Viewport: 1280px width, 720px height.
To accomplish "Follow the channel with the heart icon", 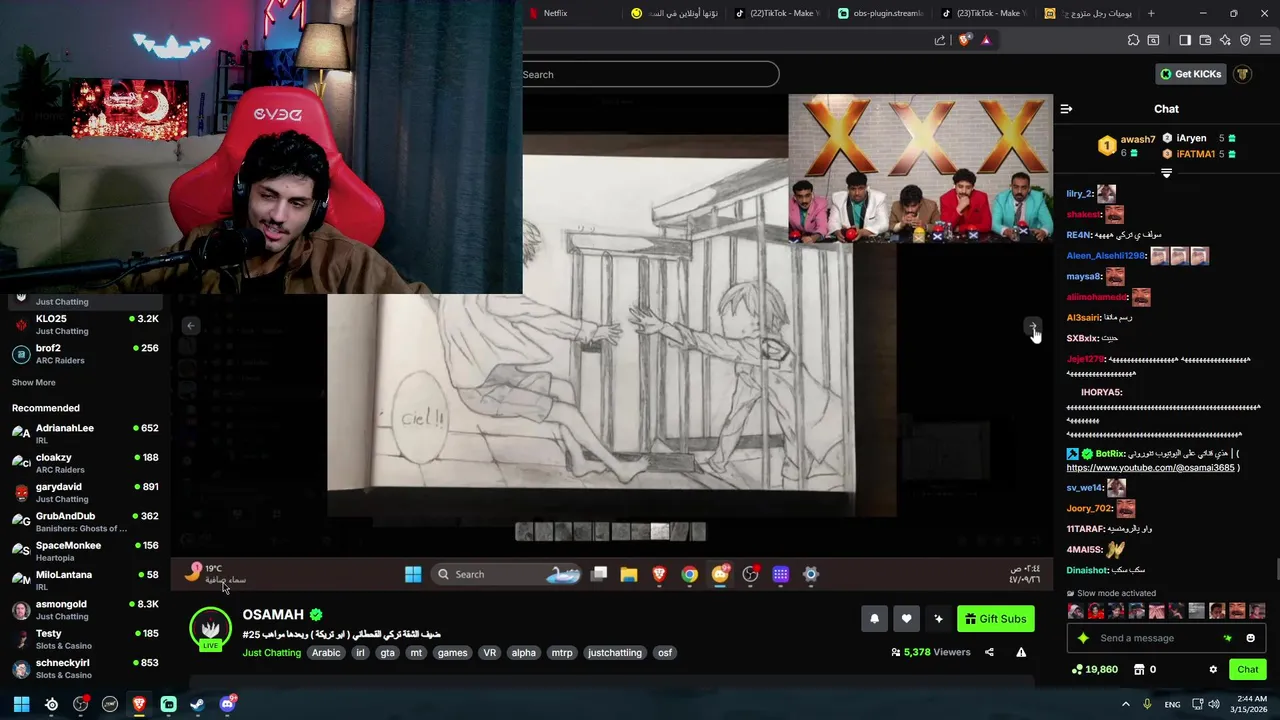I will point(906,619).
